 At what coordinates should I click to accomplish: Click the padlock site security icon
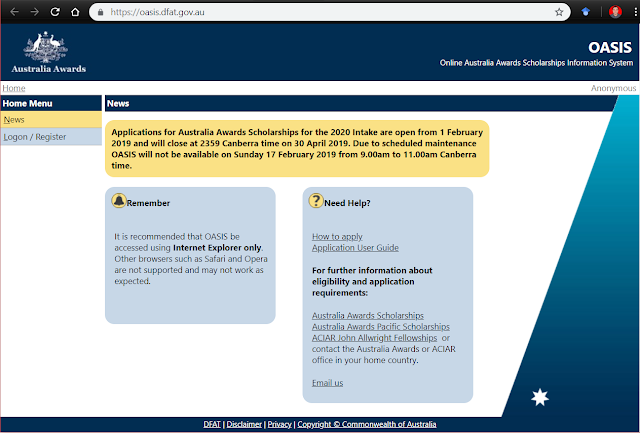click(101, 12)
